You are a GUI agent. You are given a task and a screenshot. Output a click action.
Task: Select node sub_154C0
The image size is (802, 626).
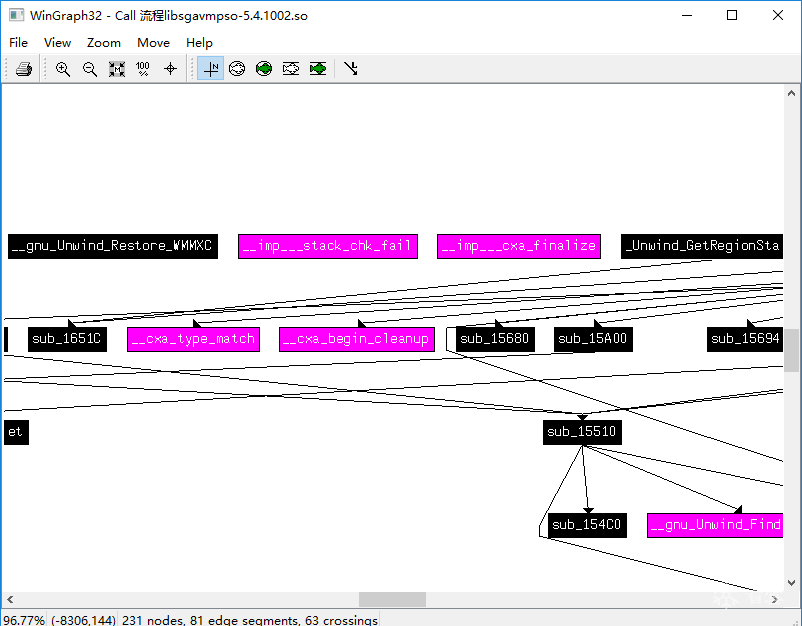tap(587, 525)
